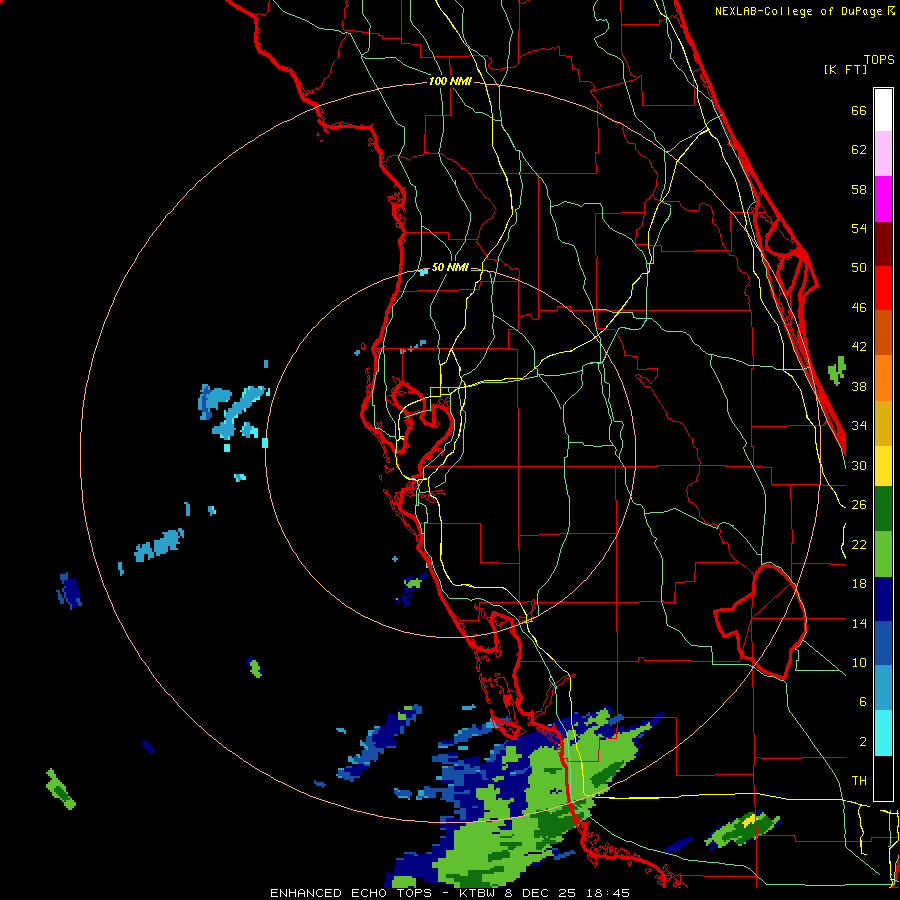Click the Tampa Bay outline at the radar center
This screenshot has width=900, height=900.
click(x=422, y=428)
